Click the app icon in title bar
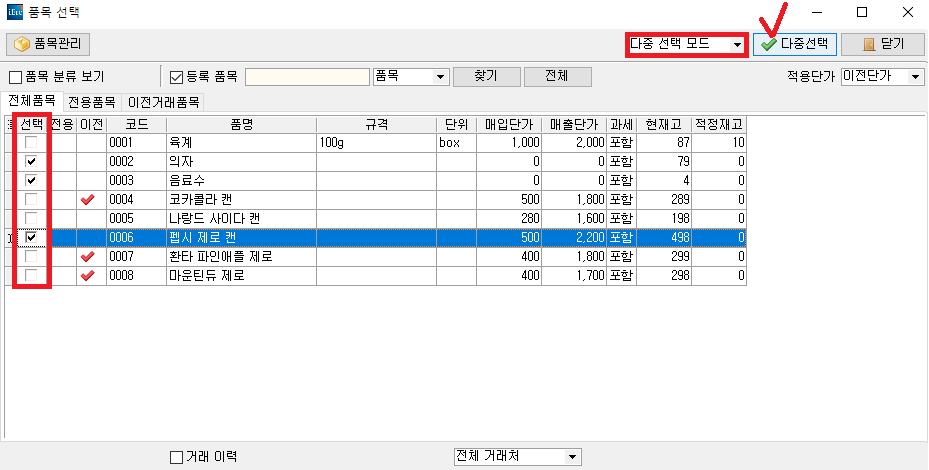 coord(13,13)
